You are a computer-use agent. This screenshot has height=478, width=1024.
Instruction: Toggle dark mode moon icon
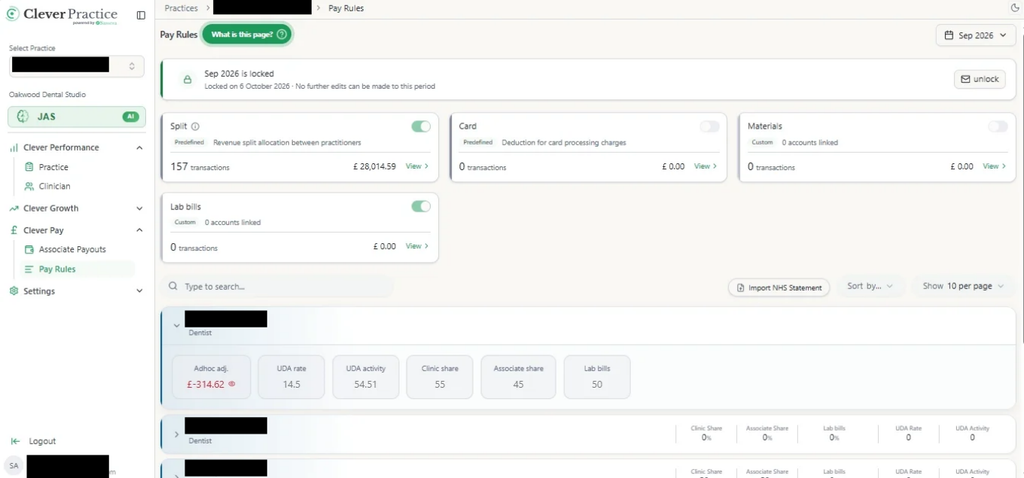click(1014, 8)
